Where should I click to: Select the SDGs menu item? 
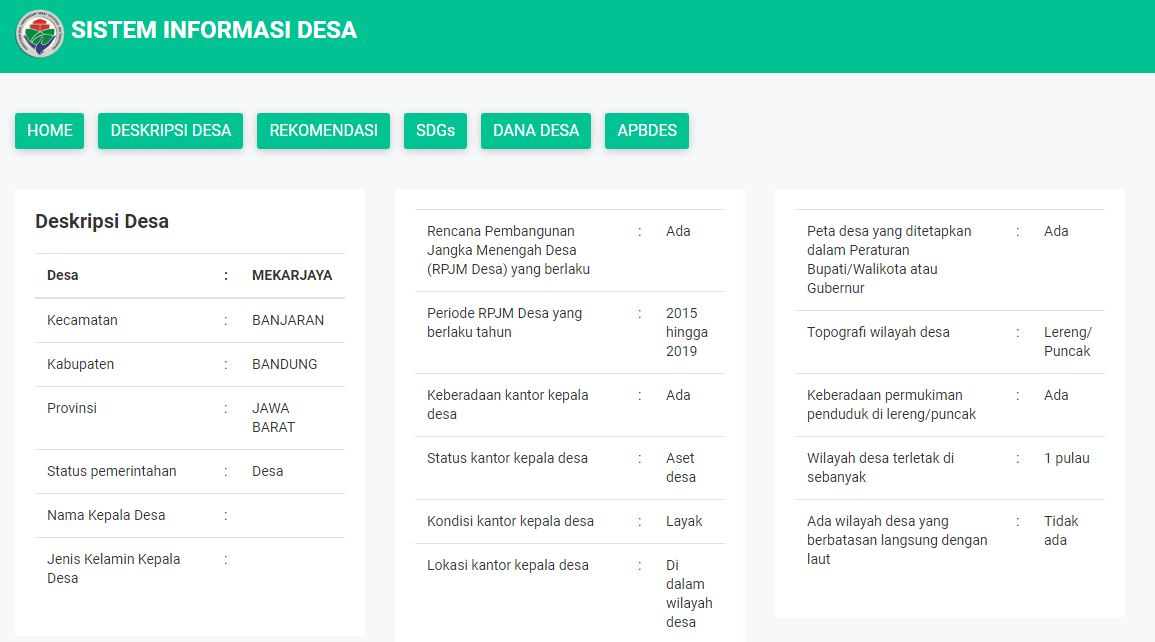point(435,130)
